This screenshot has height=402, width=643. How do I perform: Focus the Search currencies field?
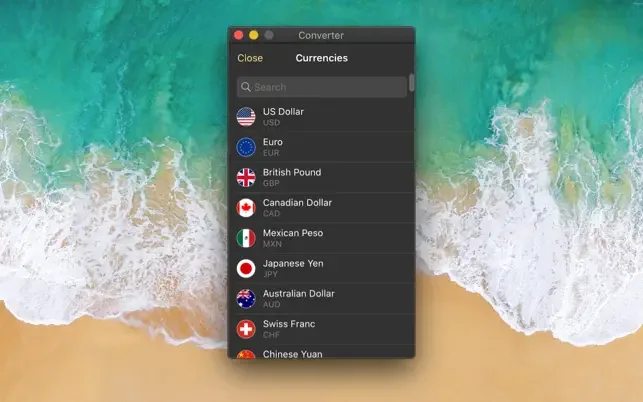pos(322,87)
